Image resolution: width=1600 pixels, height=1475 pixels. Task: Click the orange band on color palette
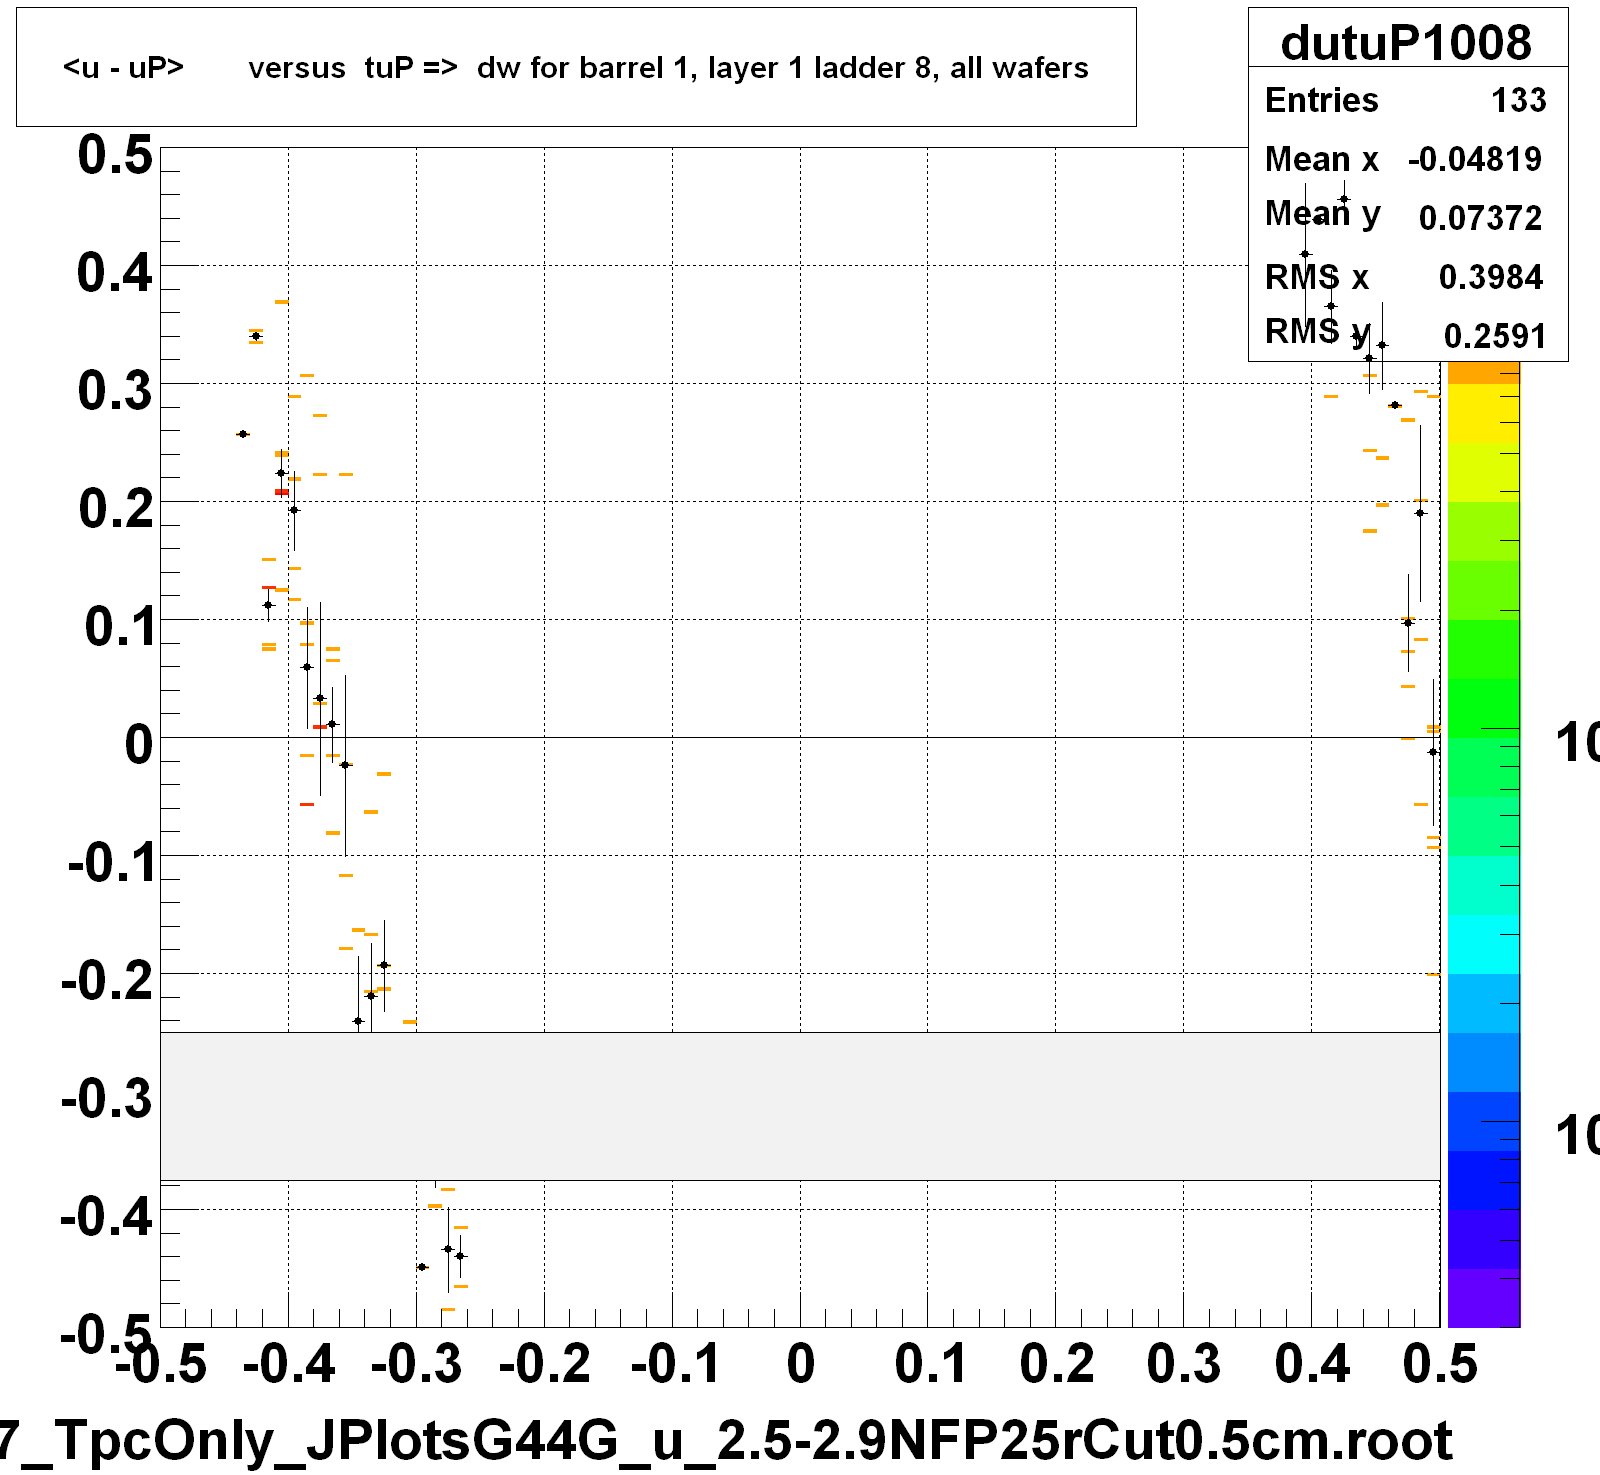1483,373
